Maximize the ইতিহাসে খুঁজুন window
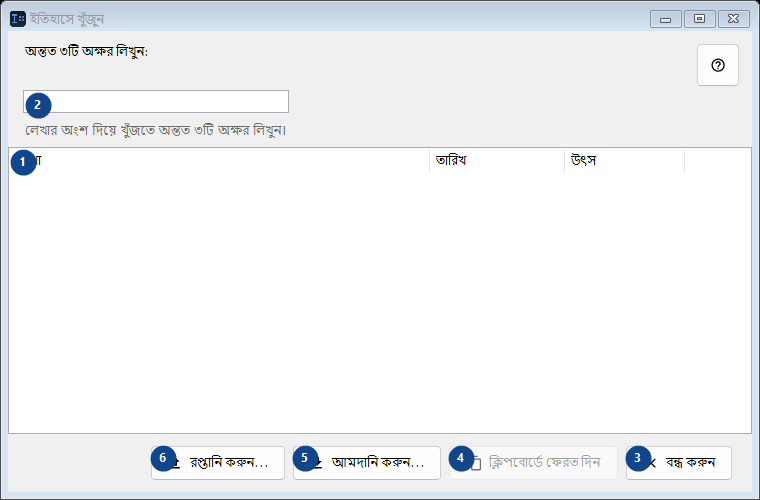Screen dimensions: 760x500 click(699, 19)
